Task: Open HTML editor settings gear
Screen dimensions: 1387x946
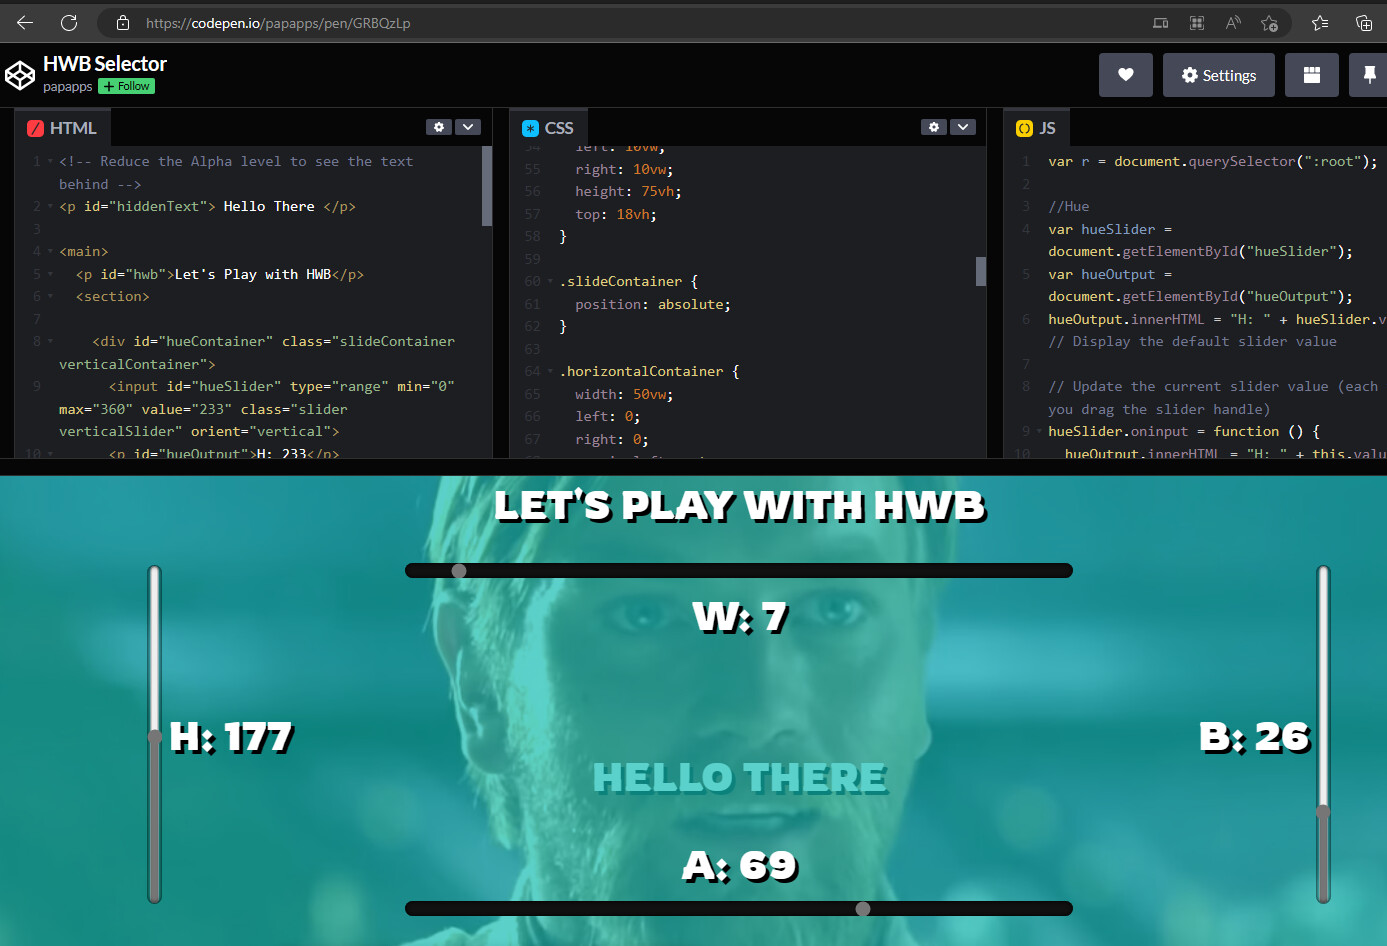Action: [439, 127]
